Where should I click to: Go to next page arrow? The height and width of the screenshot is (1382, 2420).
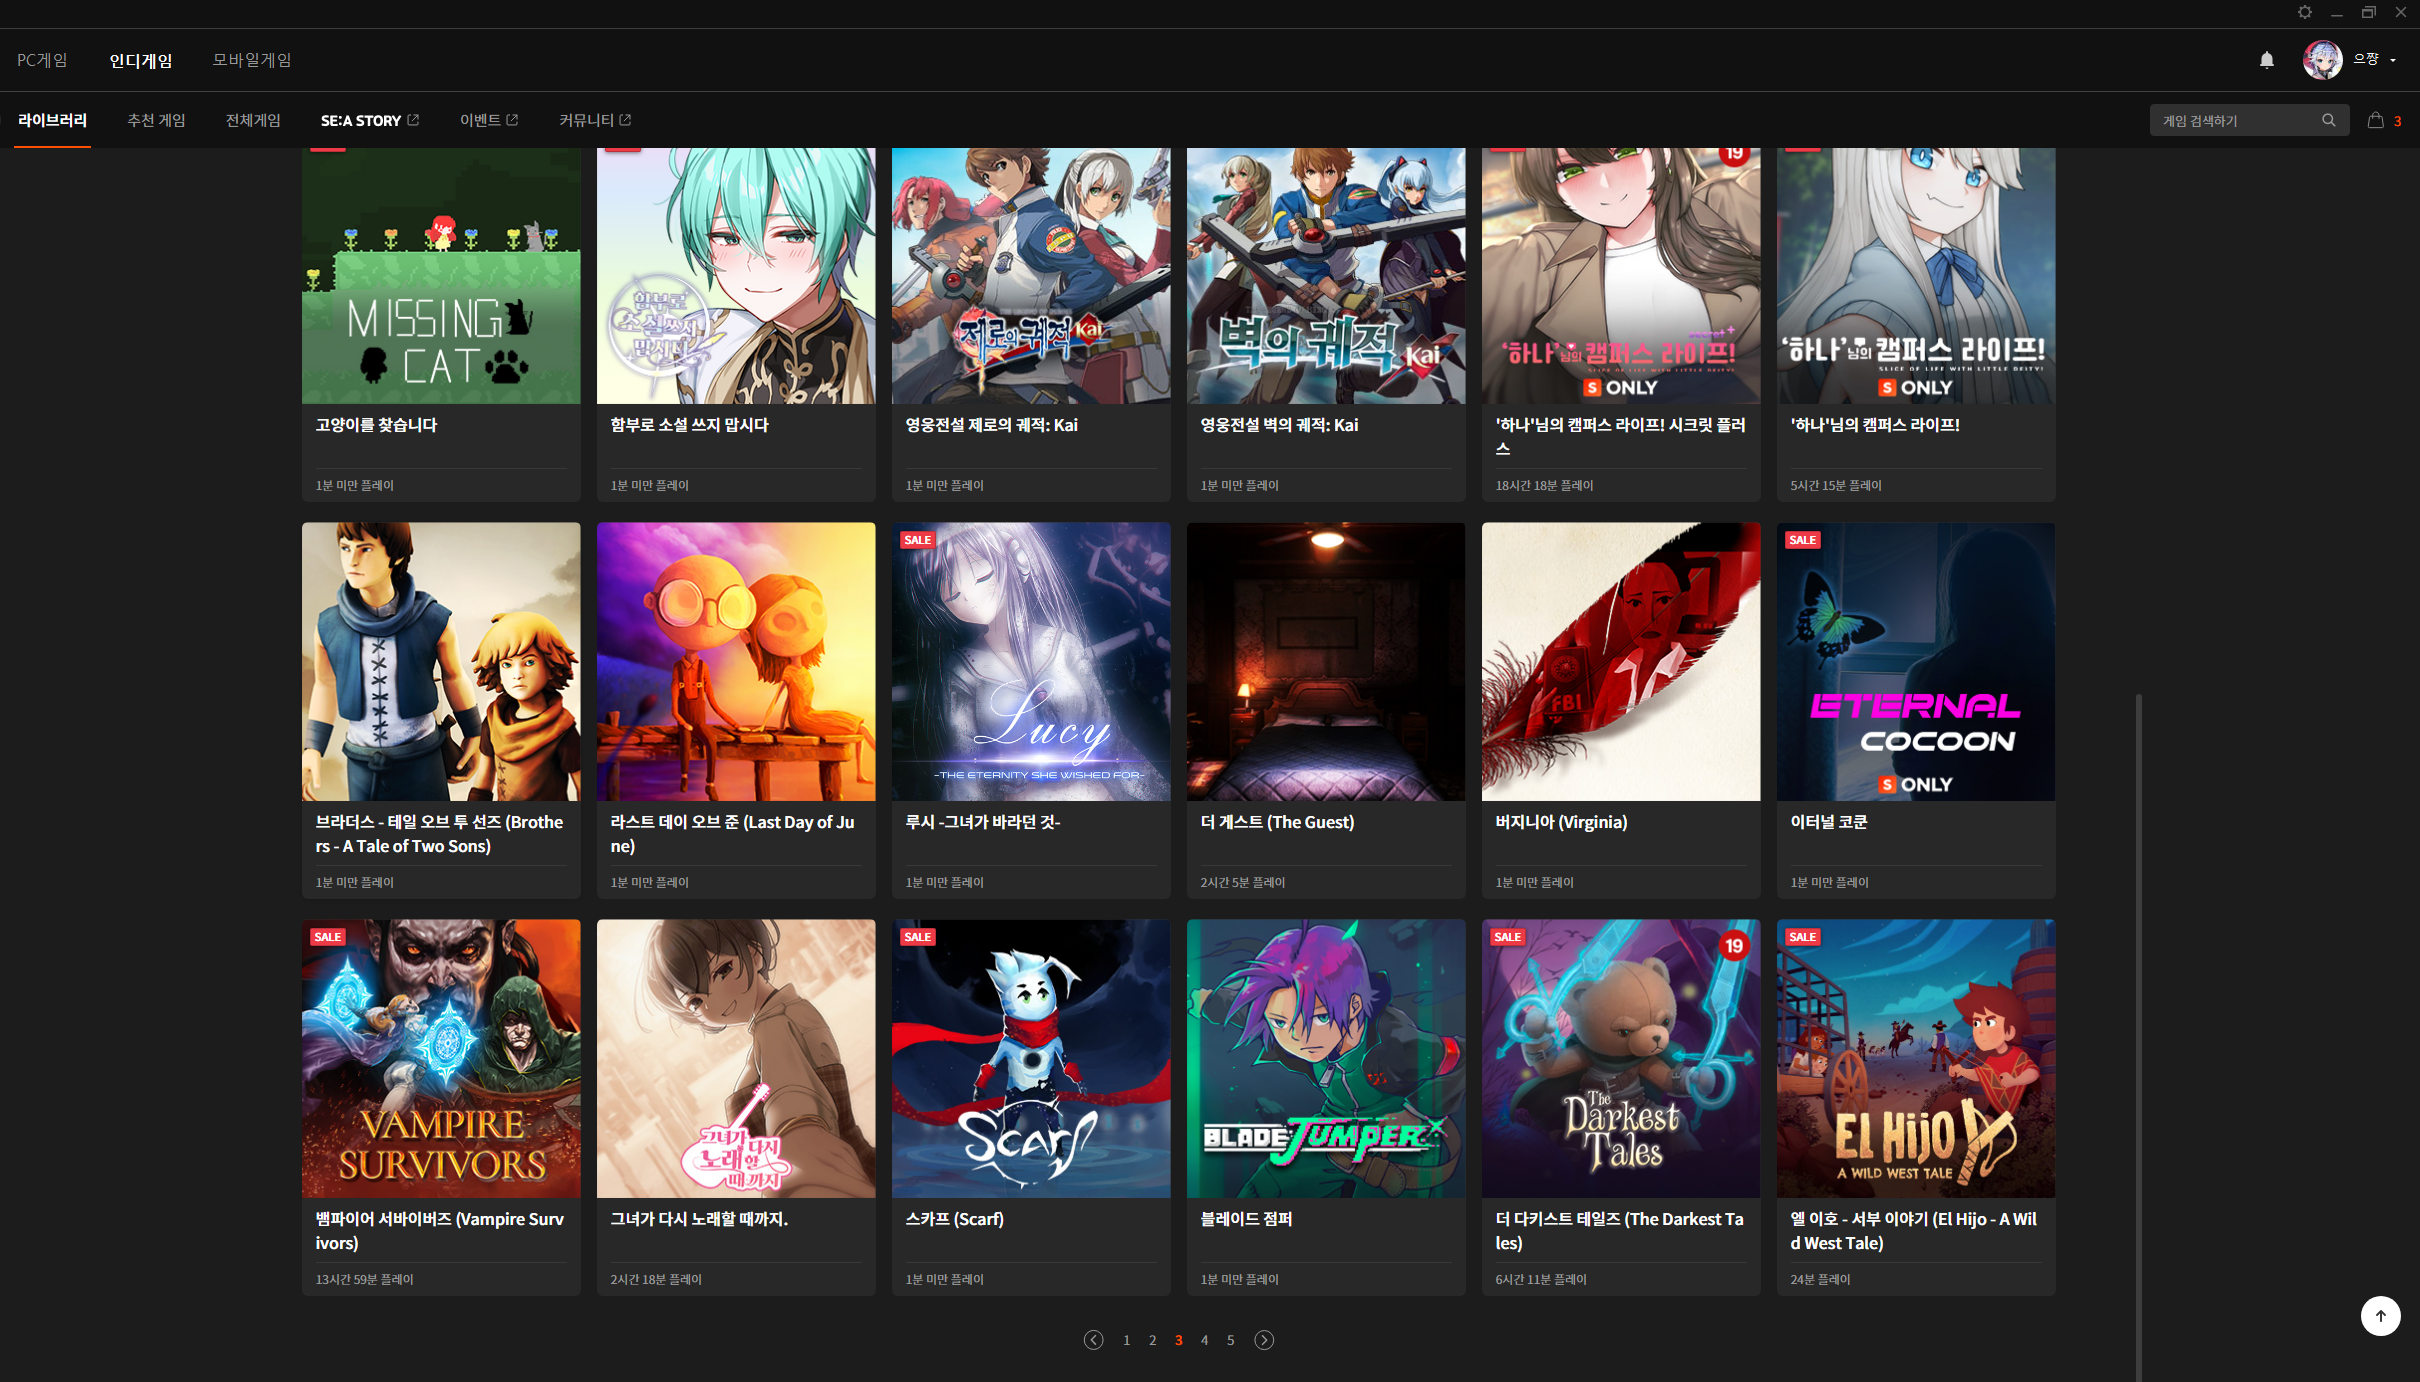pos(1264,1340)
